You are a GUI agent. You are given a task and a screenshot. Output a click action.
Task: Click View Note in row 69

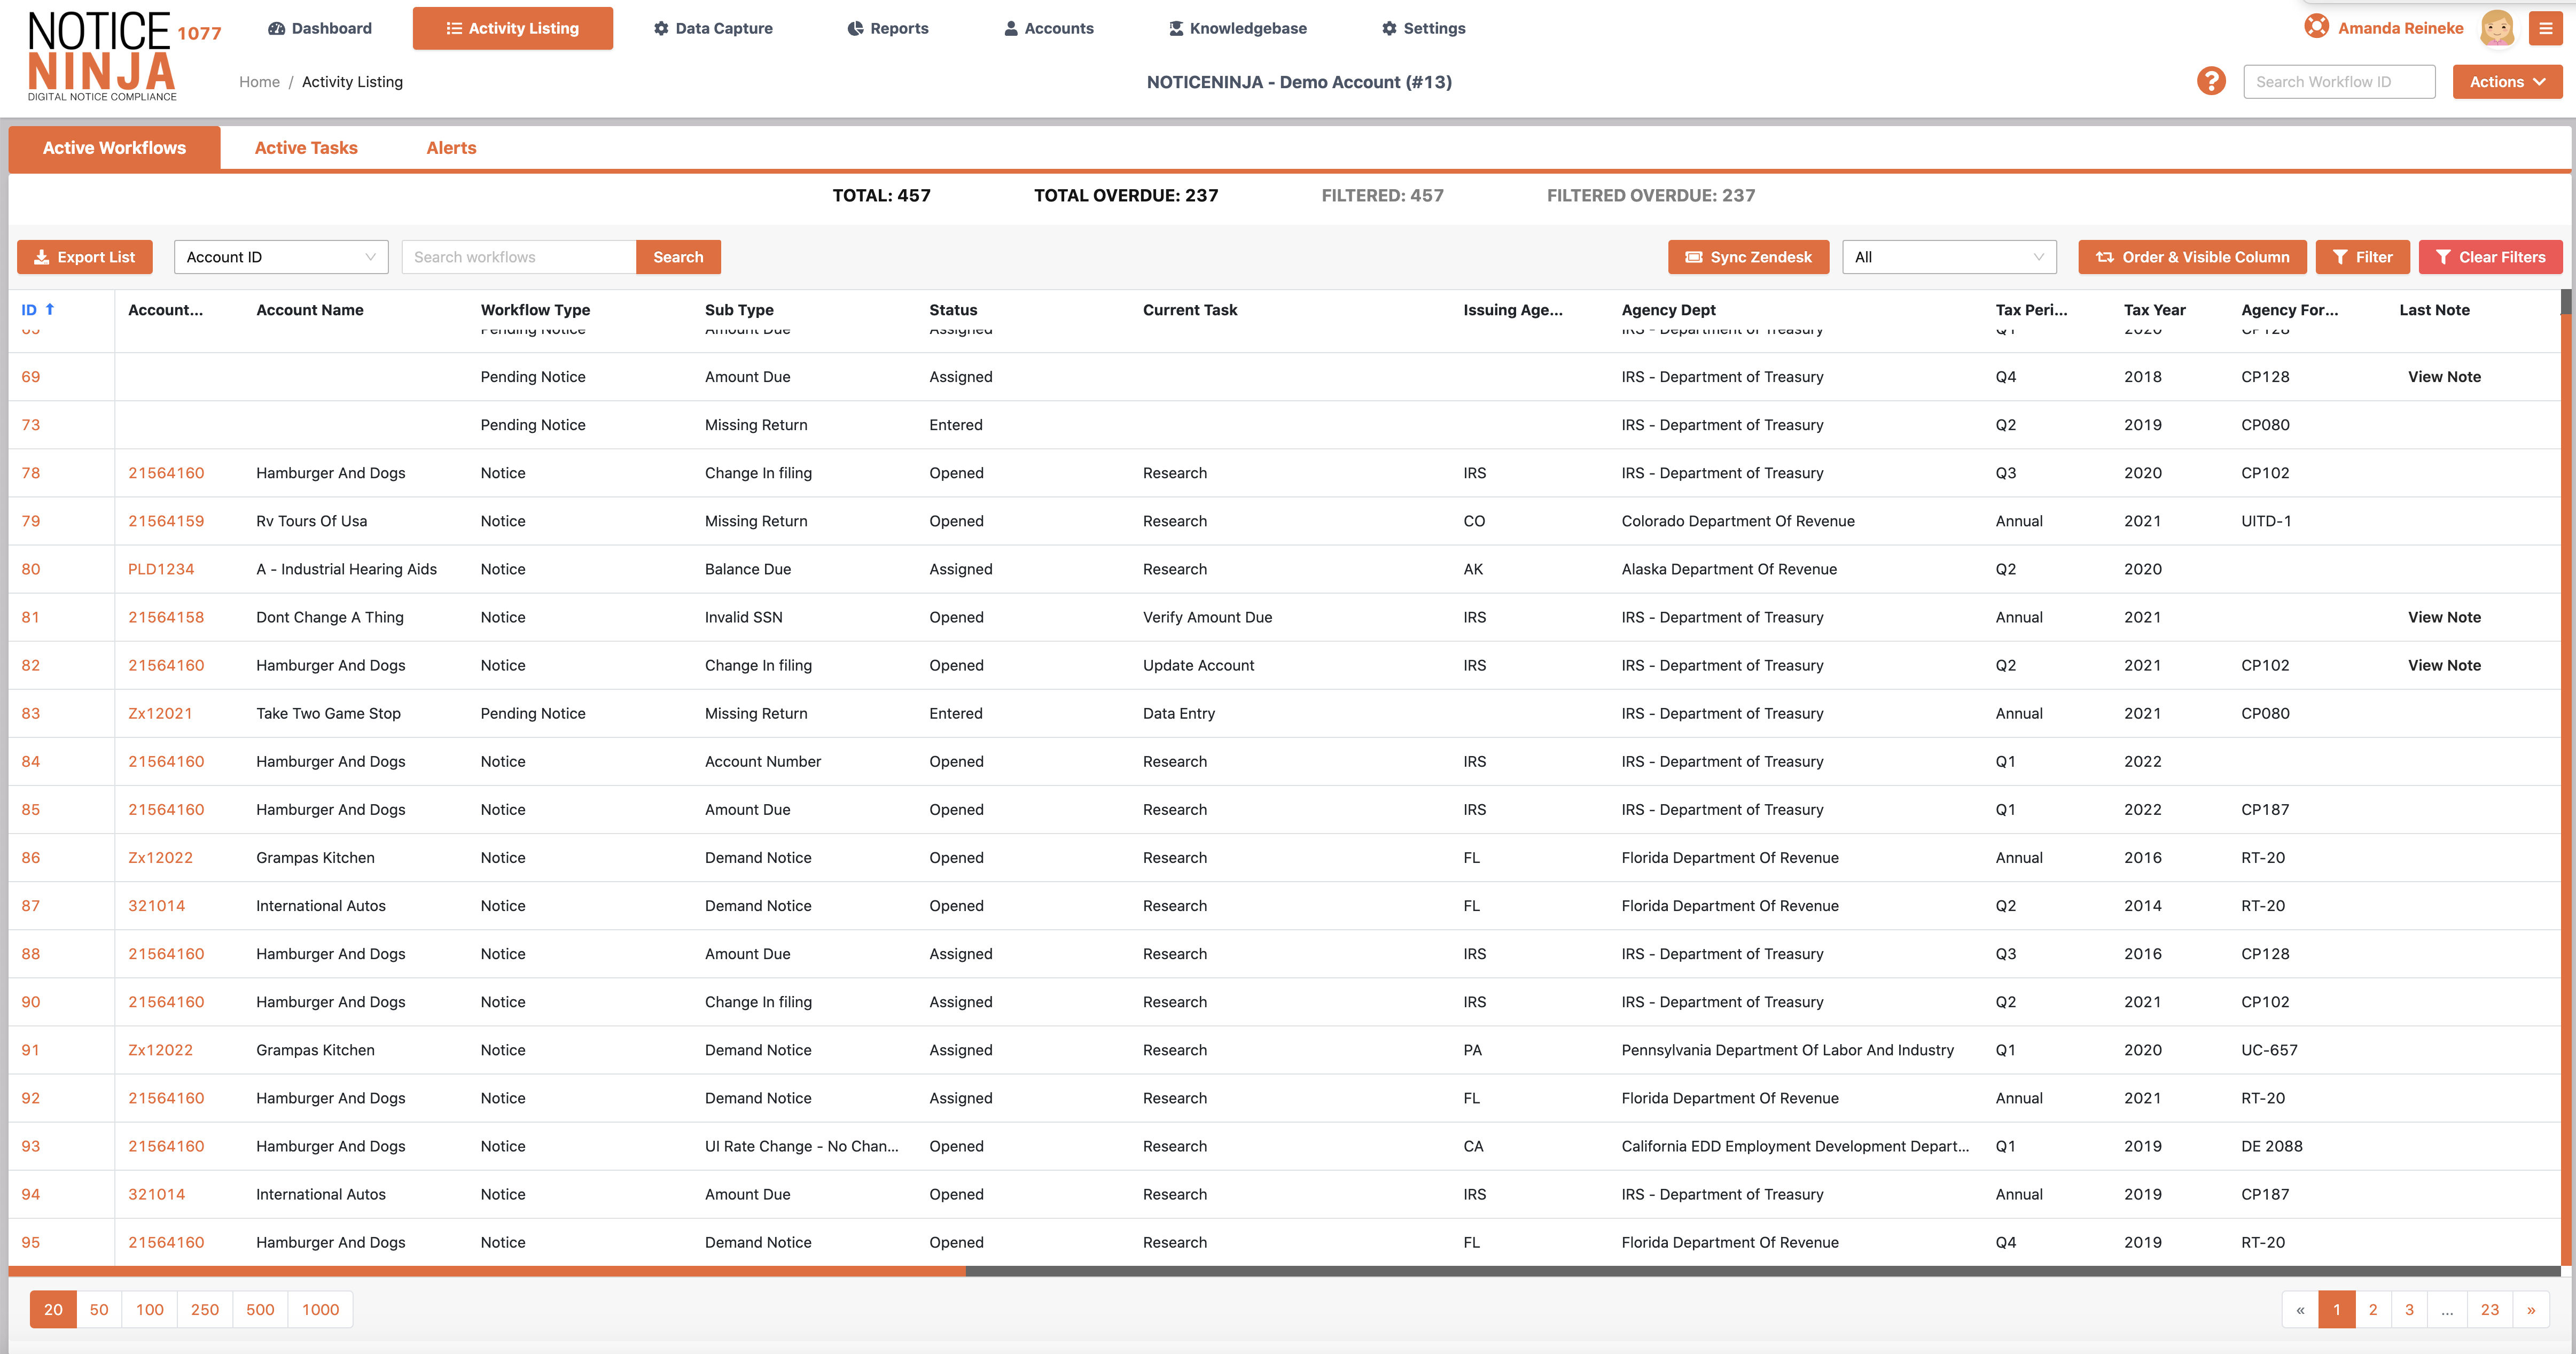click(x=2444, y=377)
